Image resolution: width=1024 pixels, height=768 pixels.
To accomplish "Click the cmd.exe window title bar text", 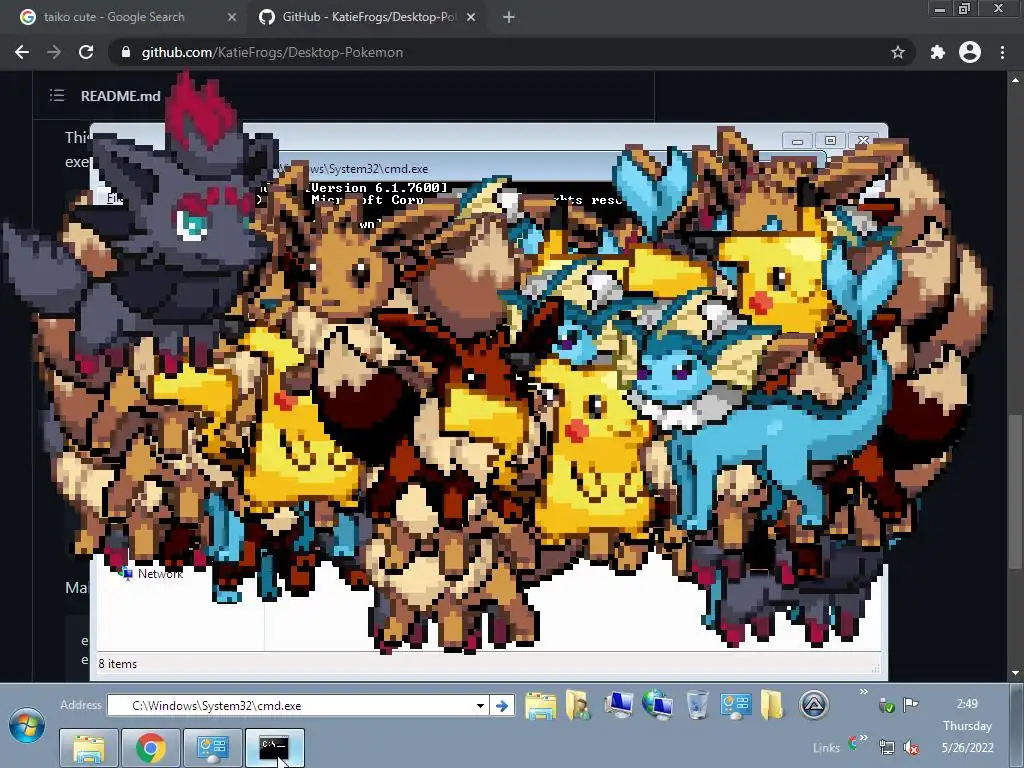I will point(367,168).
